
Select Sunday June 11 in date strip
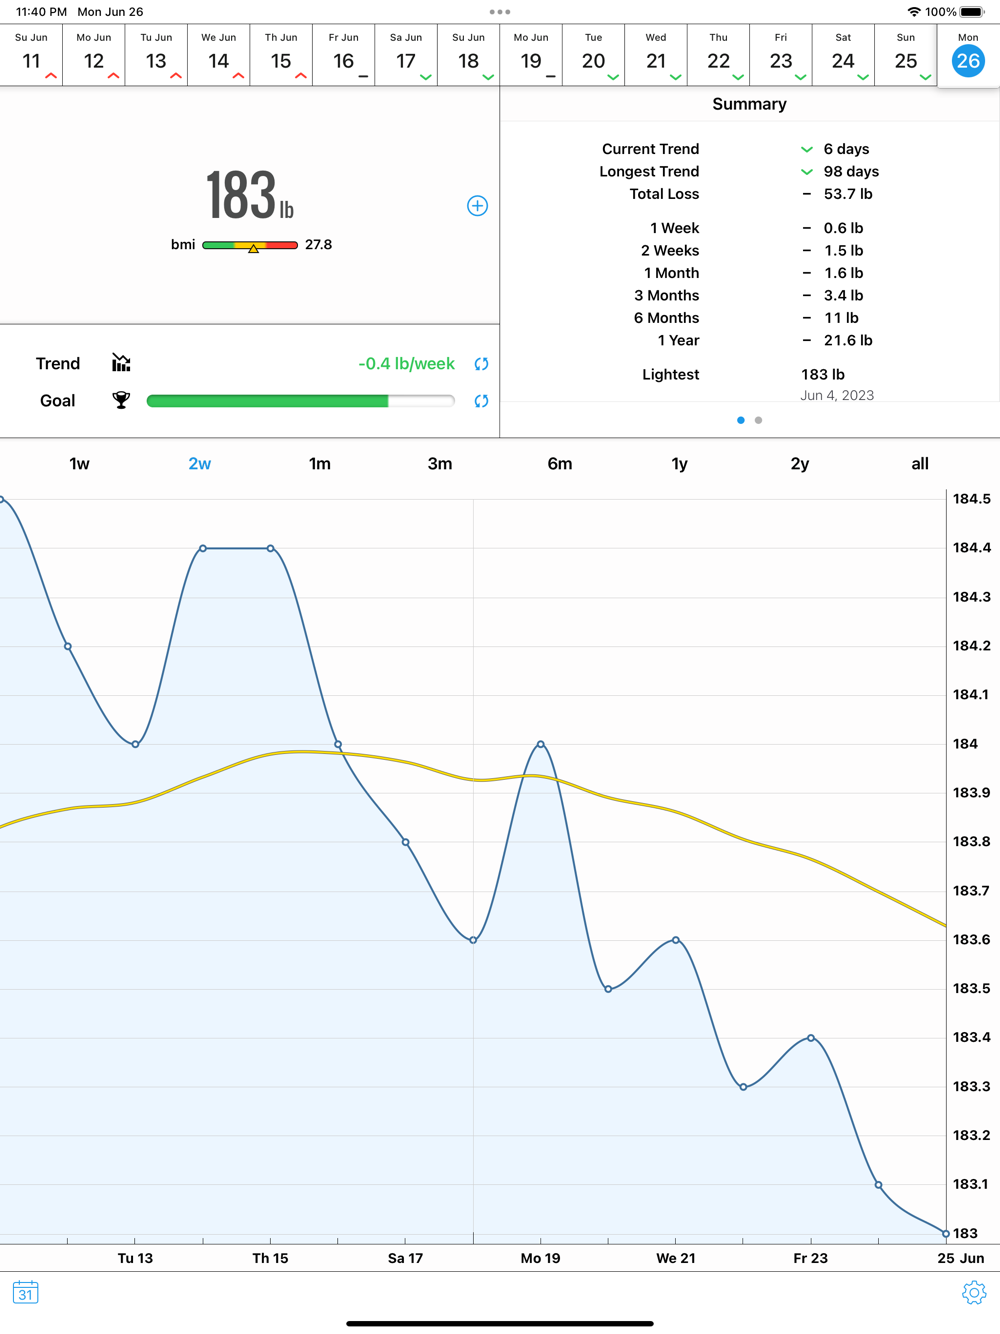point(31,55)
